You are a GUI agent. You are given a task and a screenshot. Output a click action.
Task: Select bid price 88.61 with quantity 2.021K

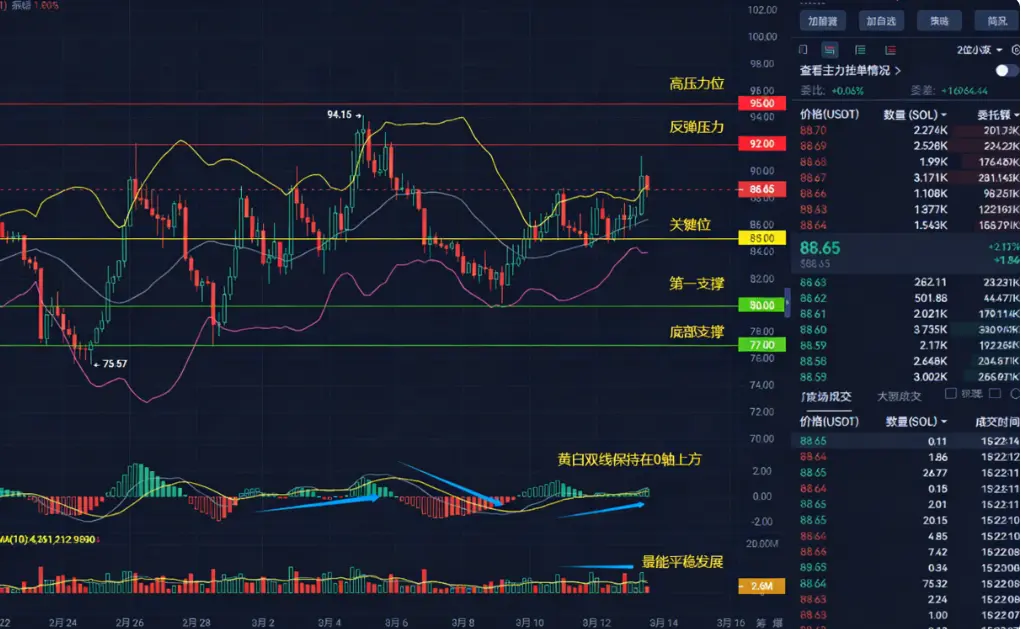813,314
